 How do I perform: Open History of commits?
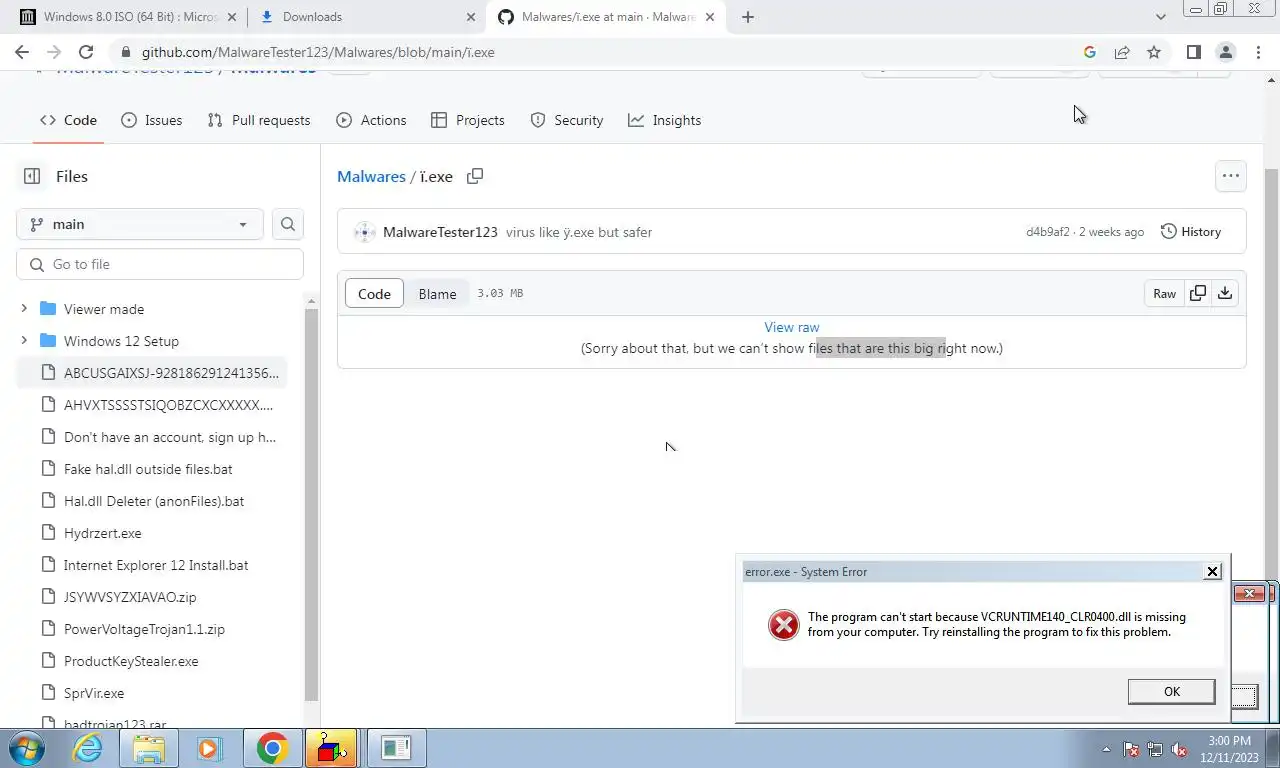pos(1191,231)
